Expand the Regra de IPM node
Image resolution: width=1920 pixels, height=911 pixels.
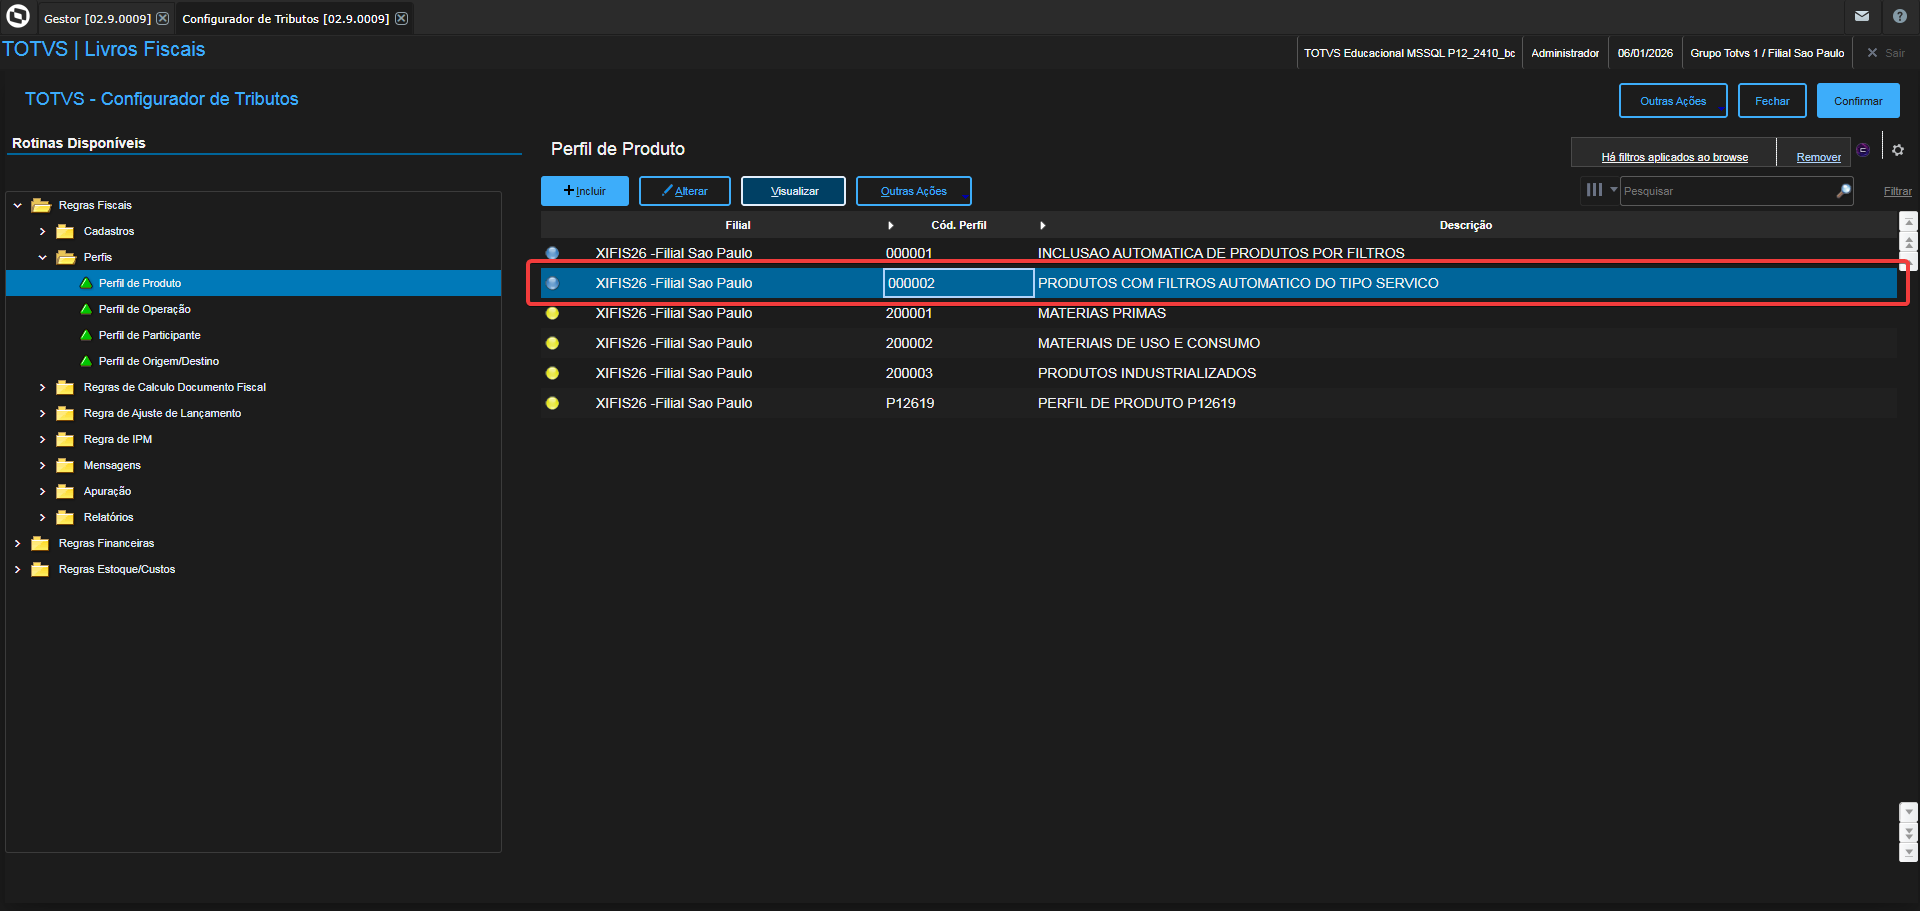[42, 439]
